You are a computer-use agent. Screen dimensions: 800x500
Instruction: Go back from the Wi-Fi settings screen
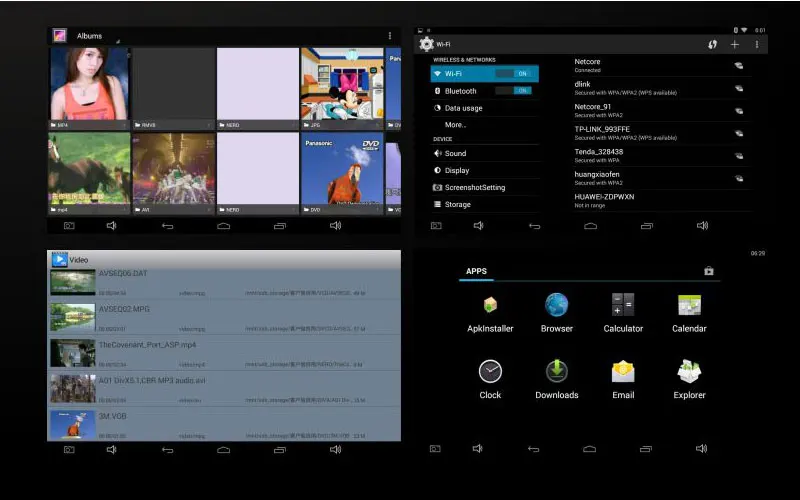point(534,226)
